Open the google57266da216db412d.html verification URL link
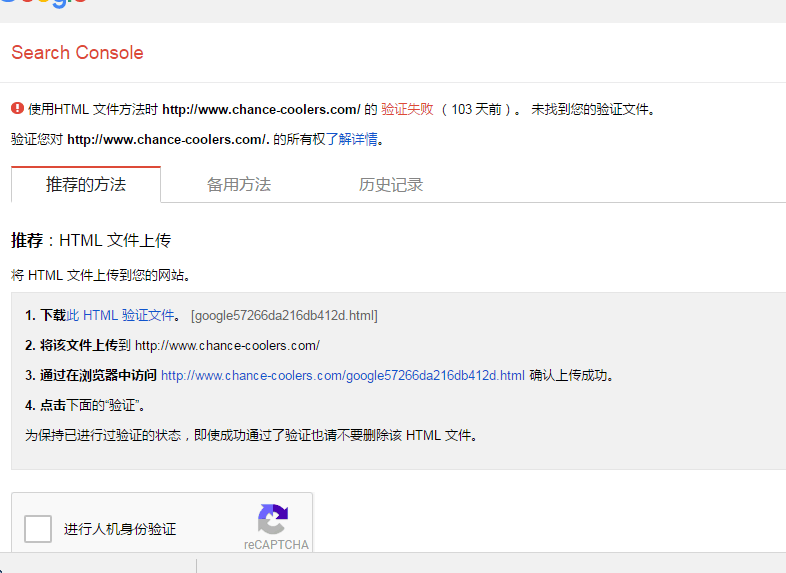Image resolution: width=786 pixels, height=573 pixels. point(342,376)
